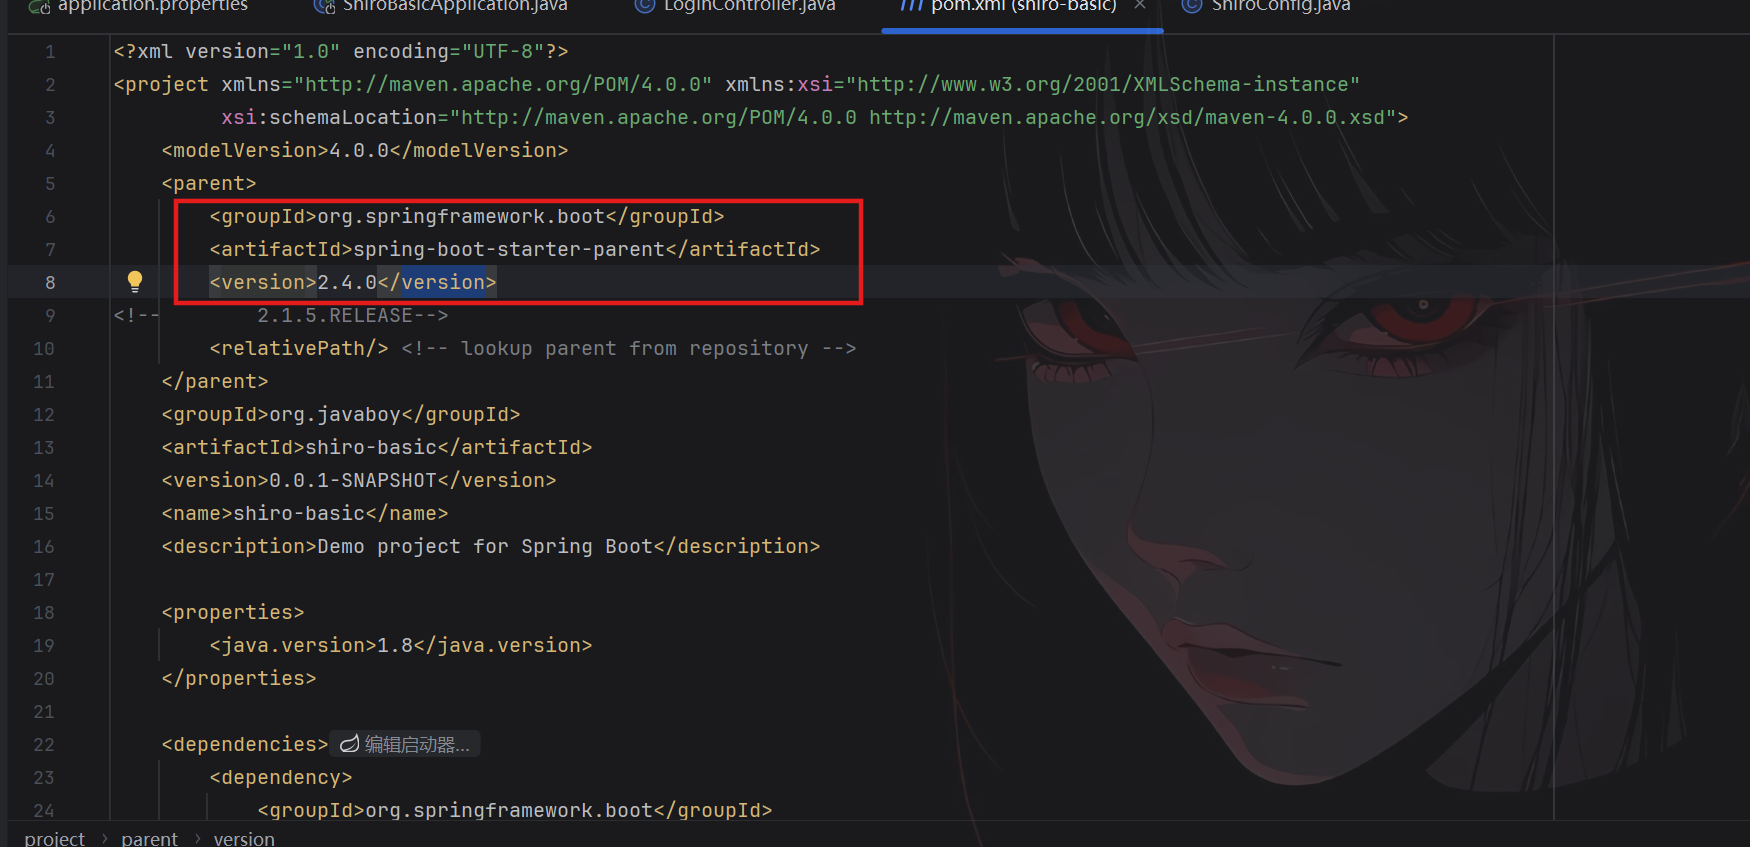Viewport: 1750px width, 847px height.
Task: Click the class icon on LoginController.java tab
Action: click(x=645, y=6)
